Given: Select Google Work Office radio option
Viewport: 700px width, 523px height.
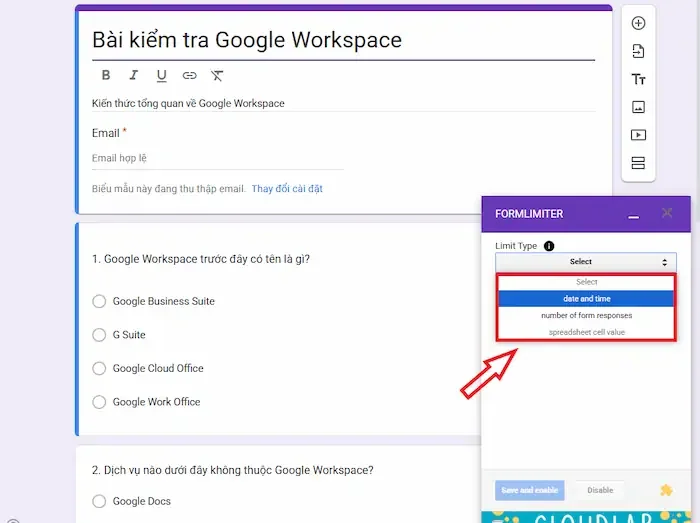Looking at the screenshot, I should point(99,402).
